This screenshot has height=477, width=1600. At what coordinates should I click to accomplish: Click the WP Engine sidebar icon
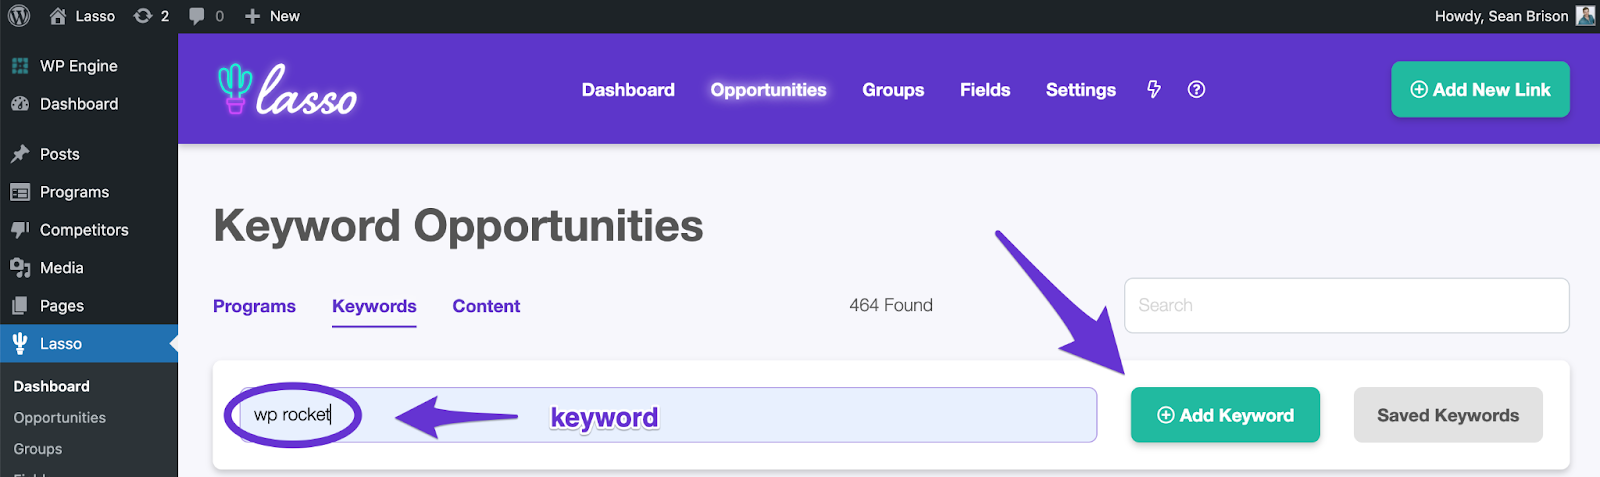(x=20, y=66)
